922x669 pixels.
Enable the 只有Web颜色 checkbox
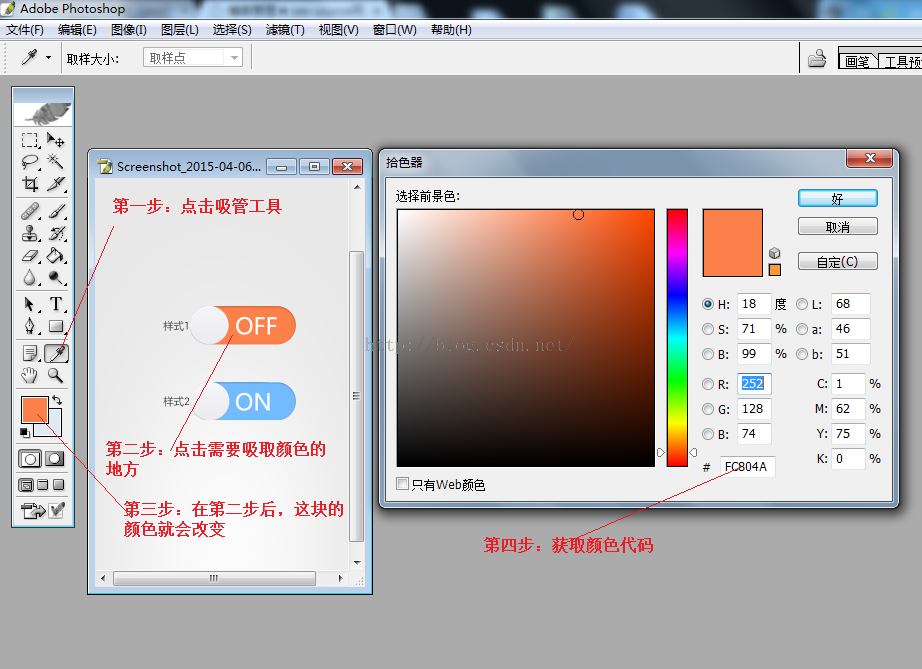coord(402,484)
